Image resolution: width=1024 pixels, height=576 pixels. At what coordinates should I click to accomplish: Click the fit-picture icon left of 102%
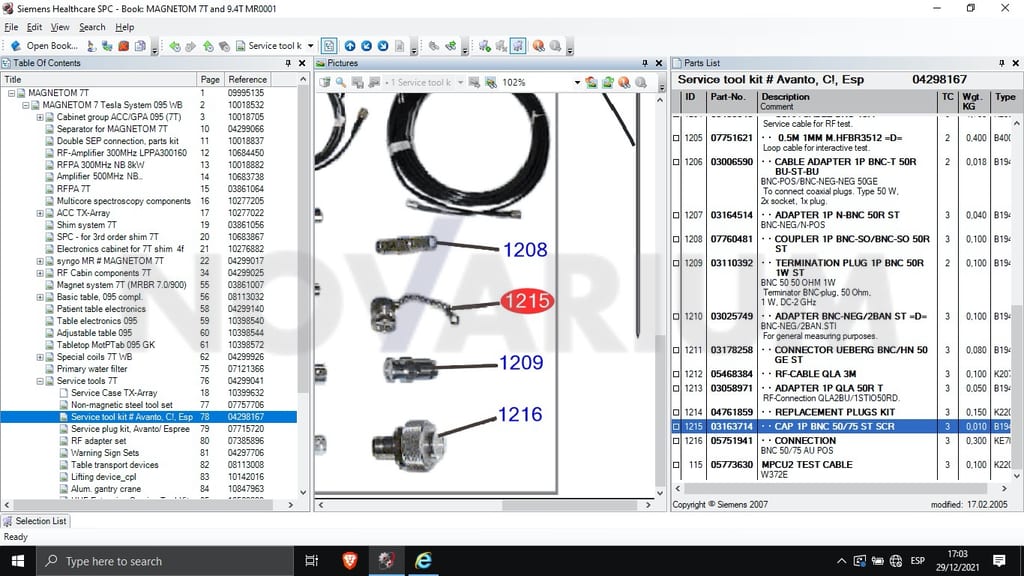point(490,82)
